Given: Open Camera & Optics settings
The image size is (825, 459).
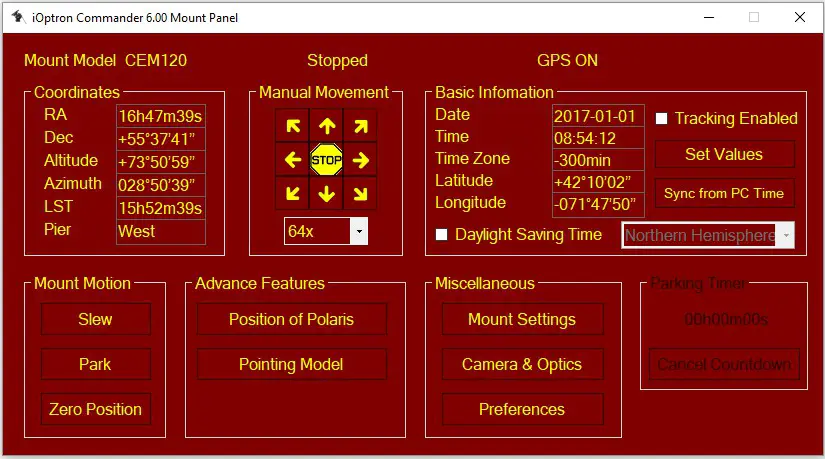Looking at the screenshot, I should pyautogui.click(x=522, y=364).
